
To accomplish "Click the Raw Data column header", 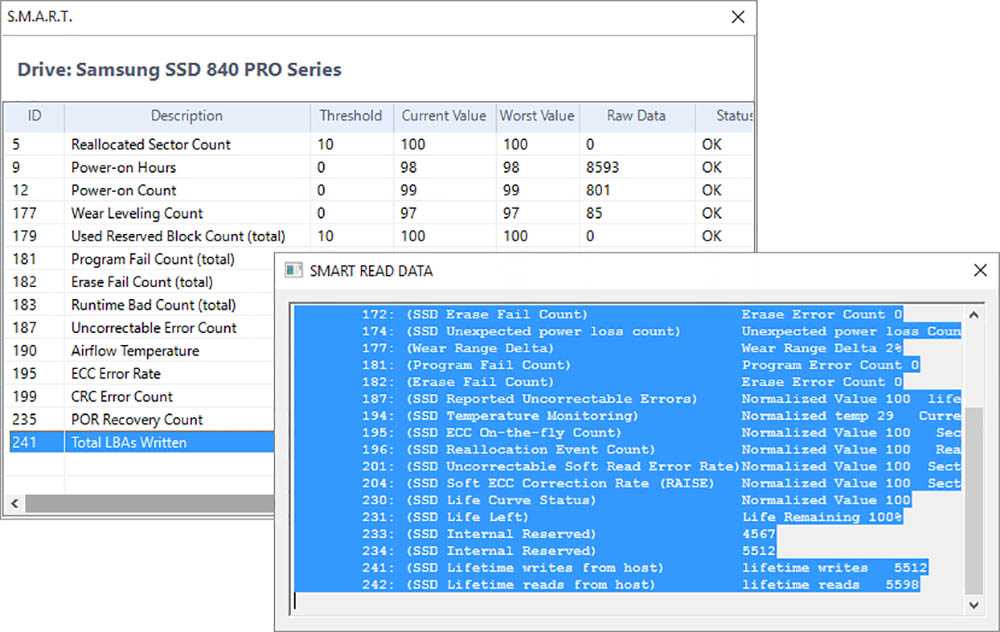I will pyautogui.click(x=636, y=116).
